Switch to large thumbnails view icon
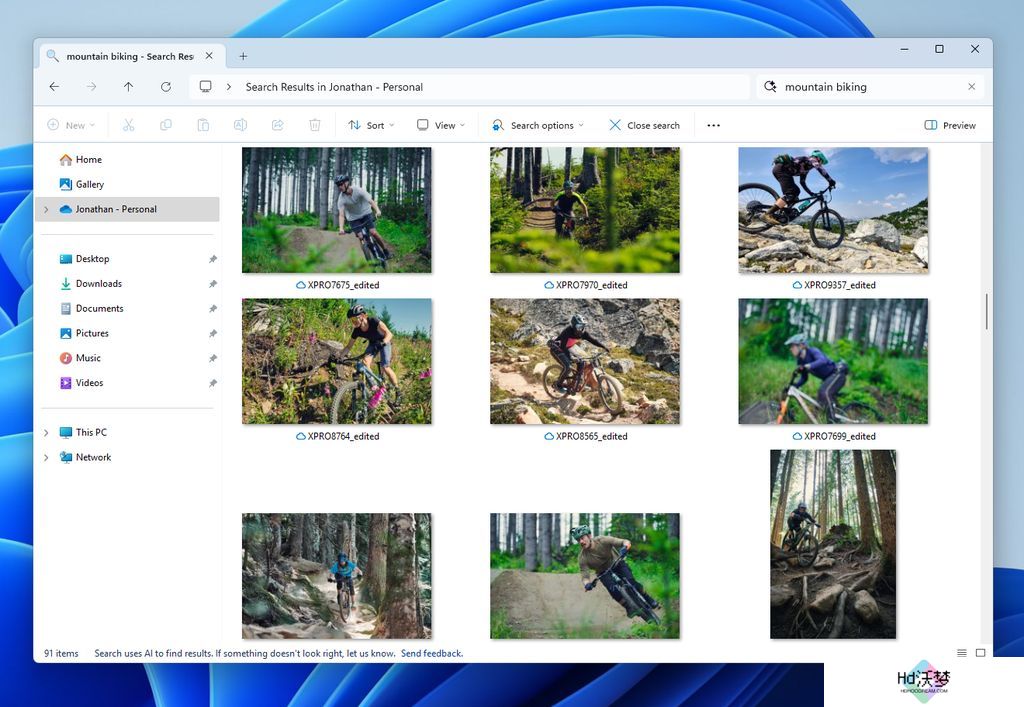 [980, 653]
